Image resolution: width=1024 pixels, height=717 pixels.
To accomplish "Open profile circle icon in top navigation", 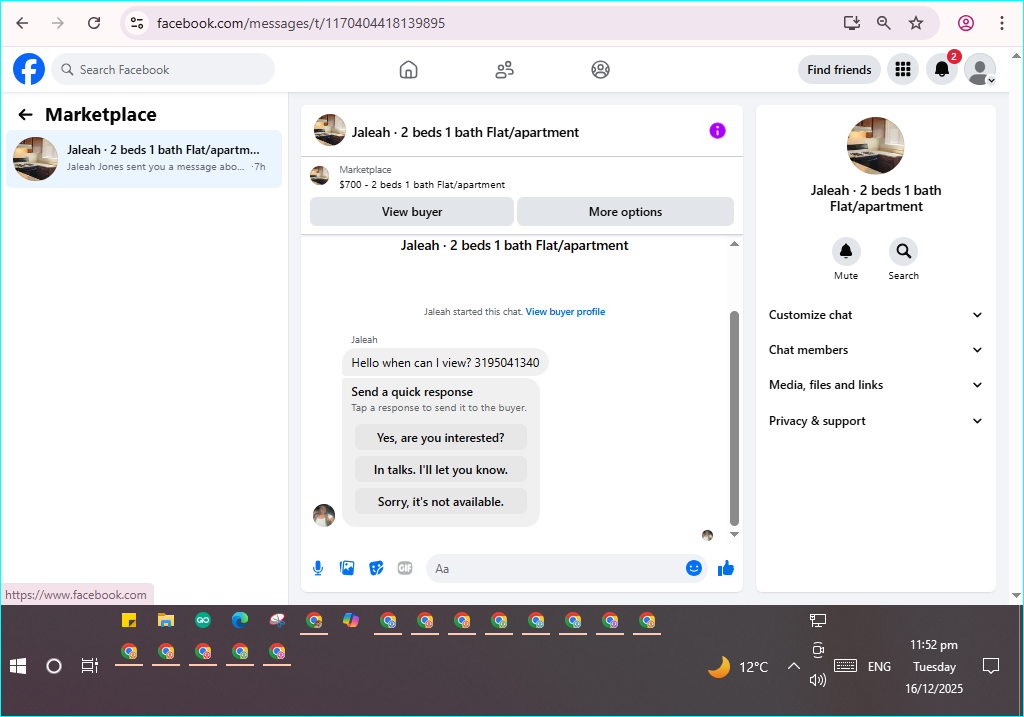I will click(600, 69).
